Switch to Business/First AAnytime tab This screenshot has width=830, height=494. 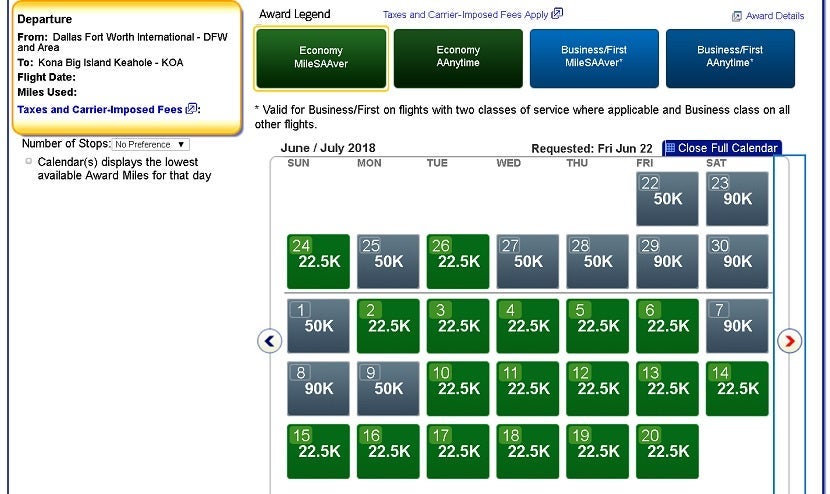730,58
